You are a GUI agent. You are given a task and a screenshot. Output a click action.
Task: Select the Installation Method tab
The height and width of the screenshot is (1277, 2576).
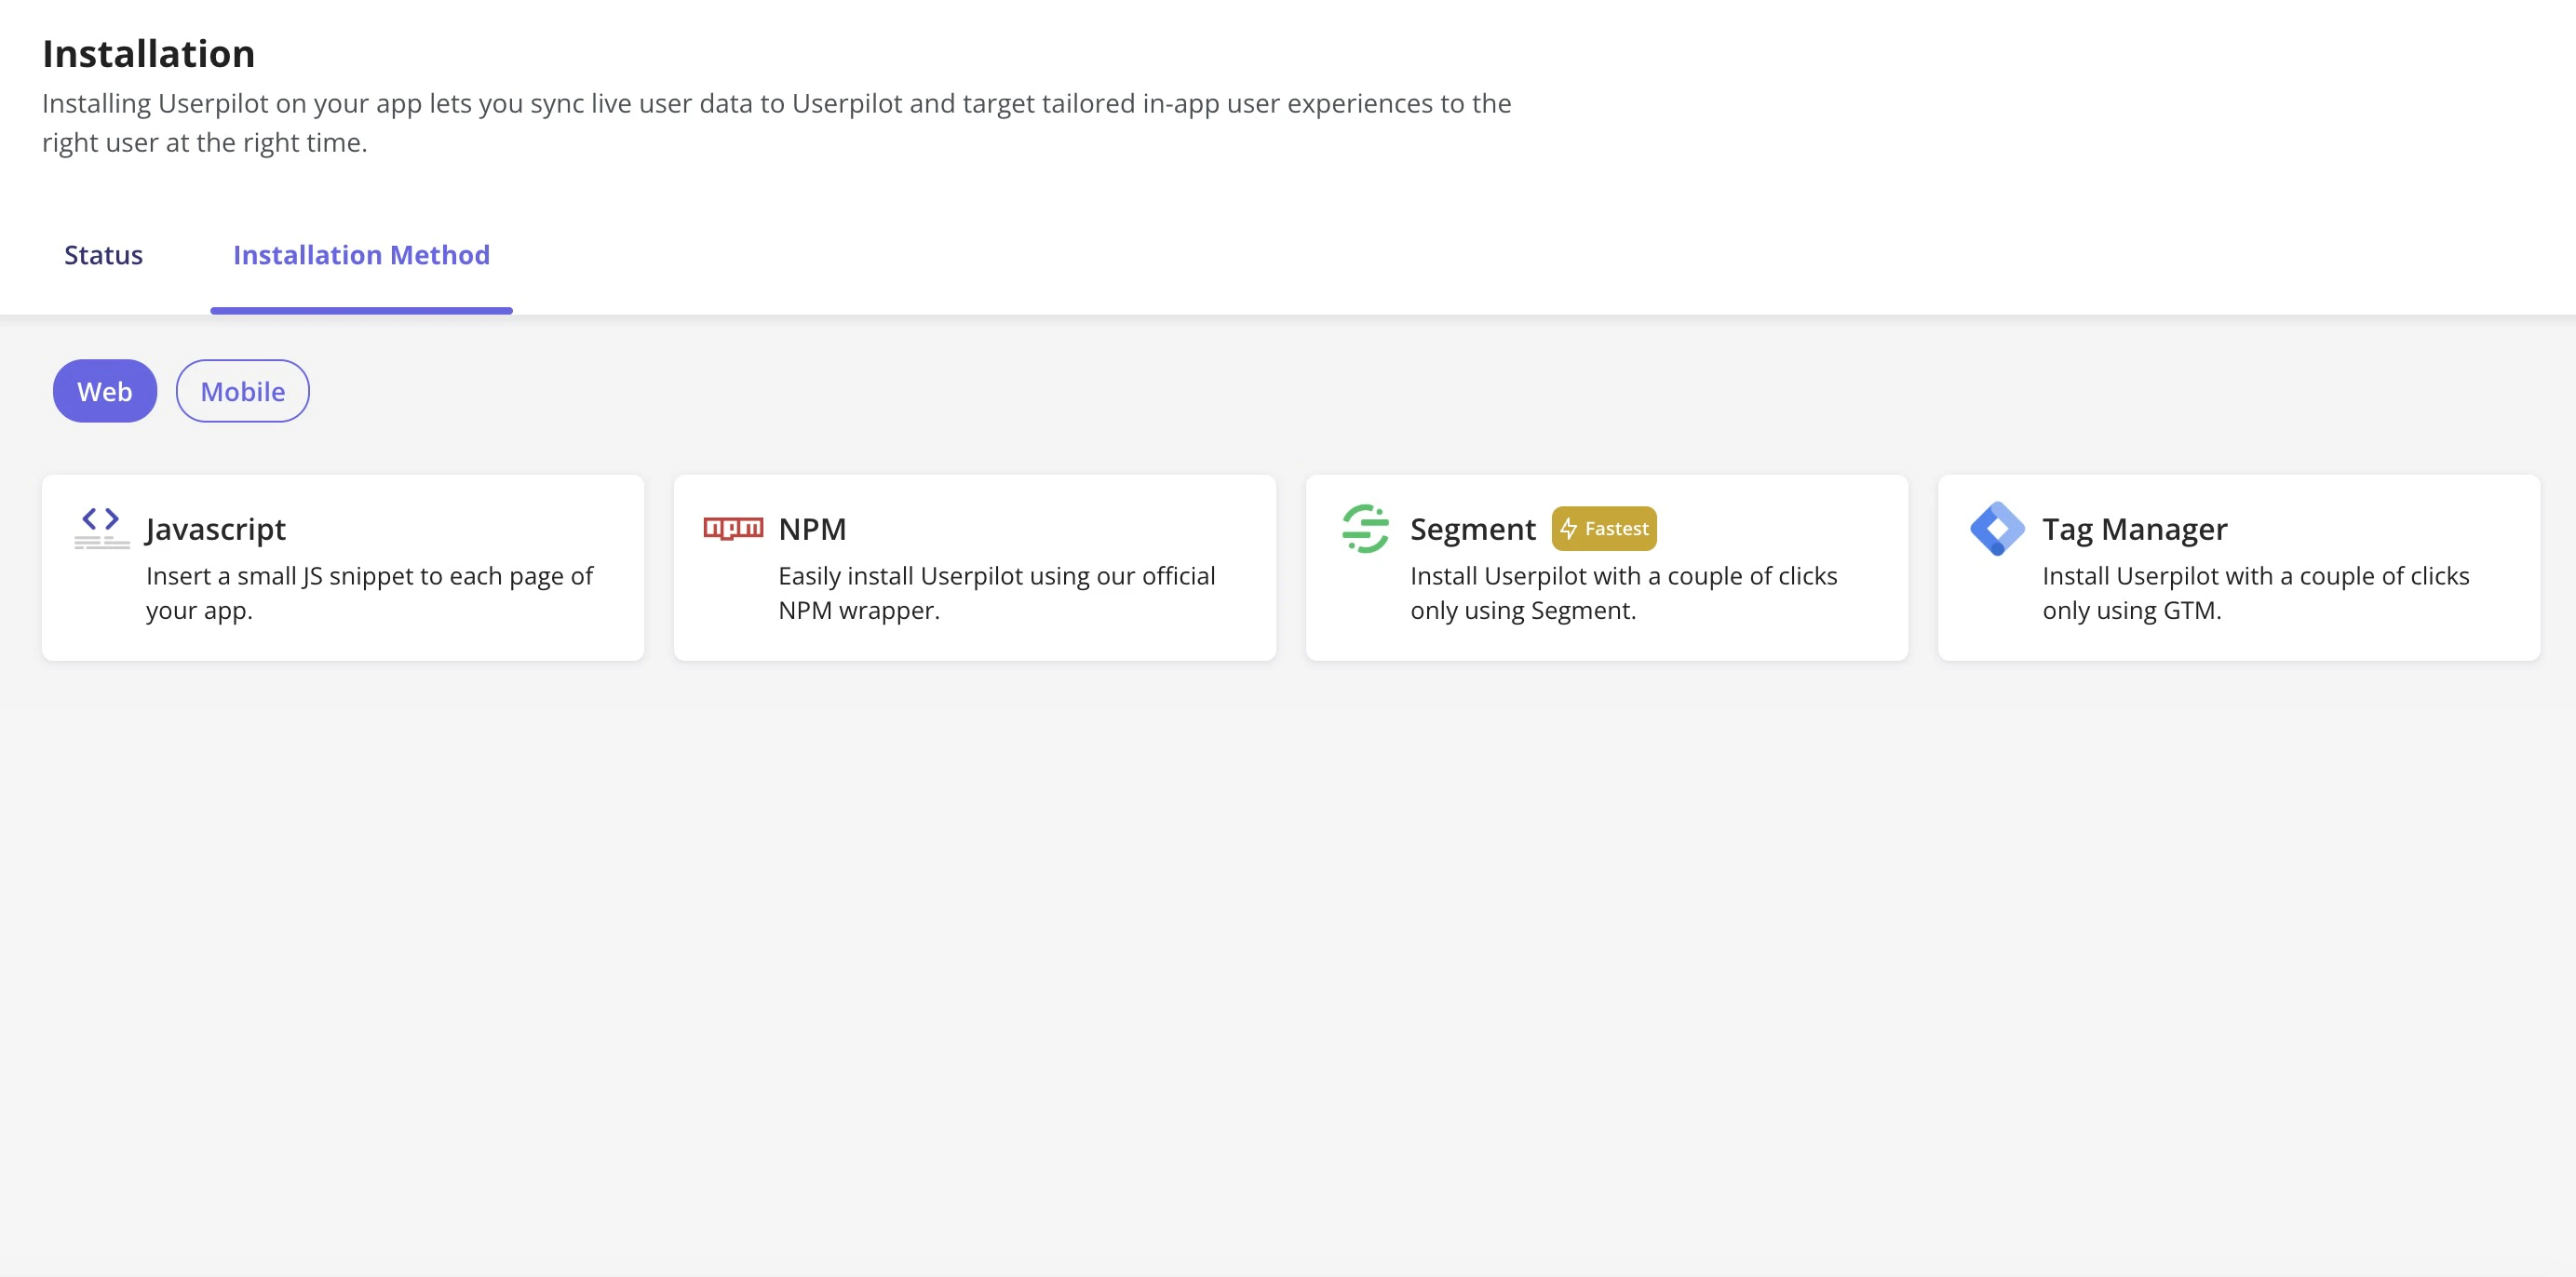[361, 255]
